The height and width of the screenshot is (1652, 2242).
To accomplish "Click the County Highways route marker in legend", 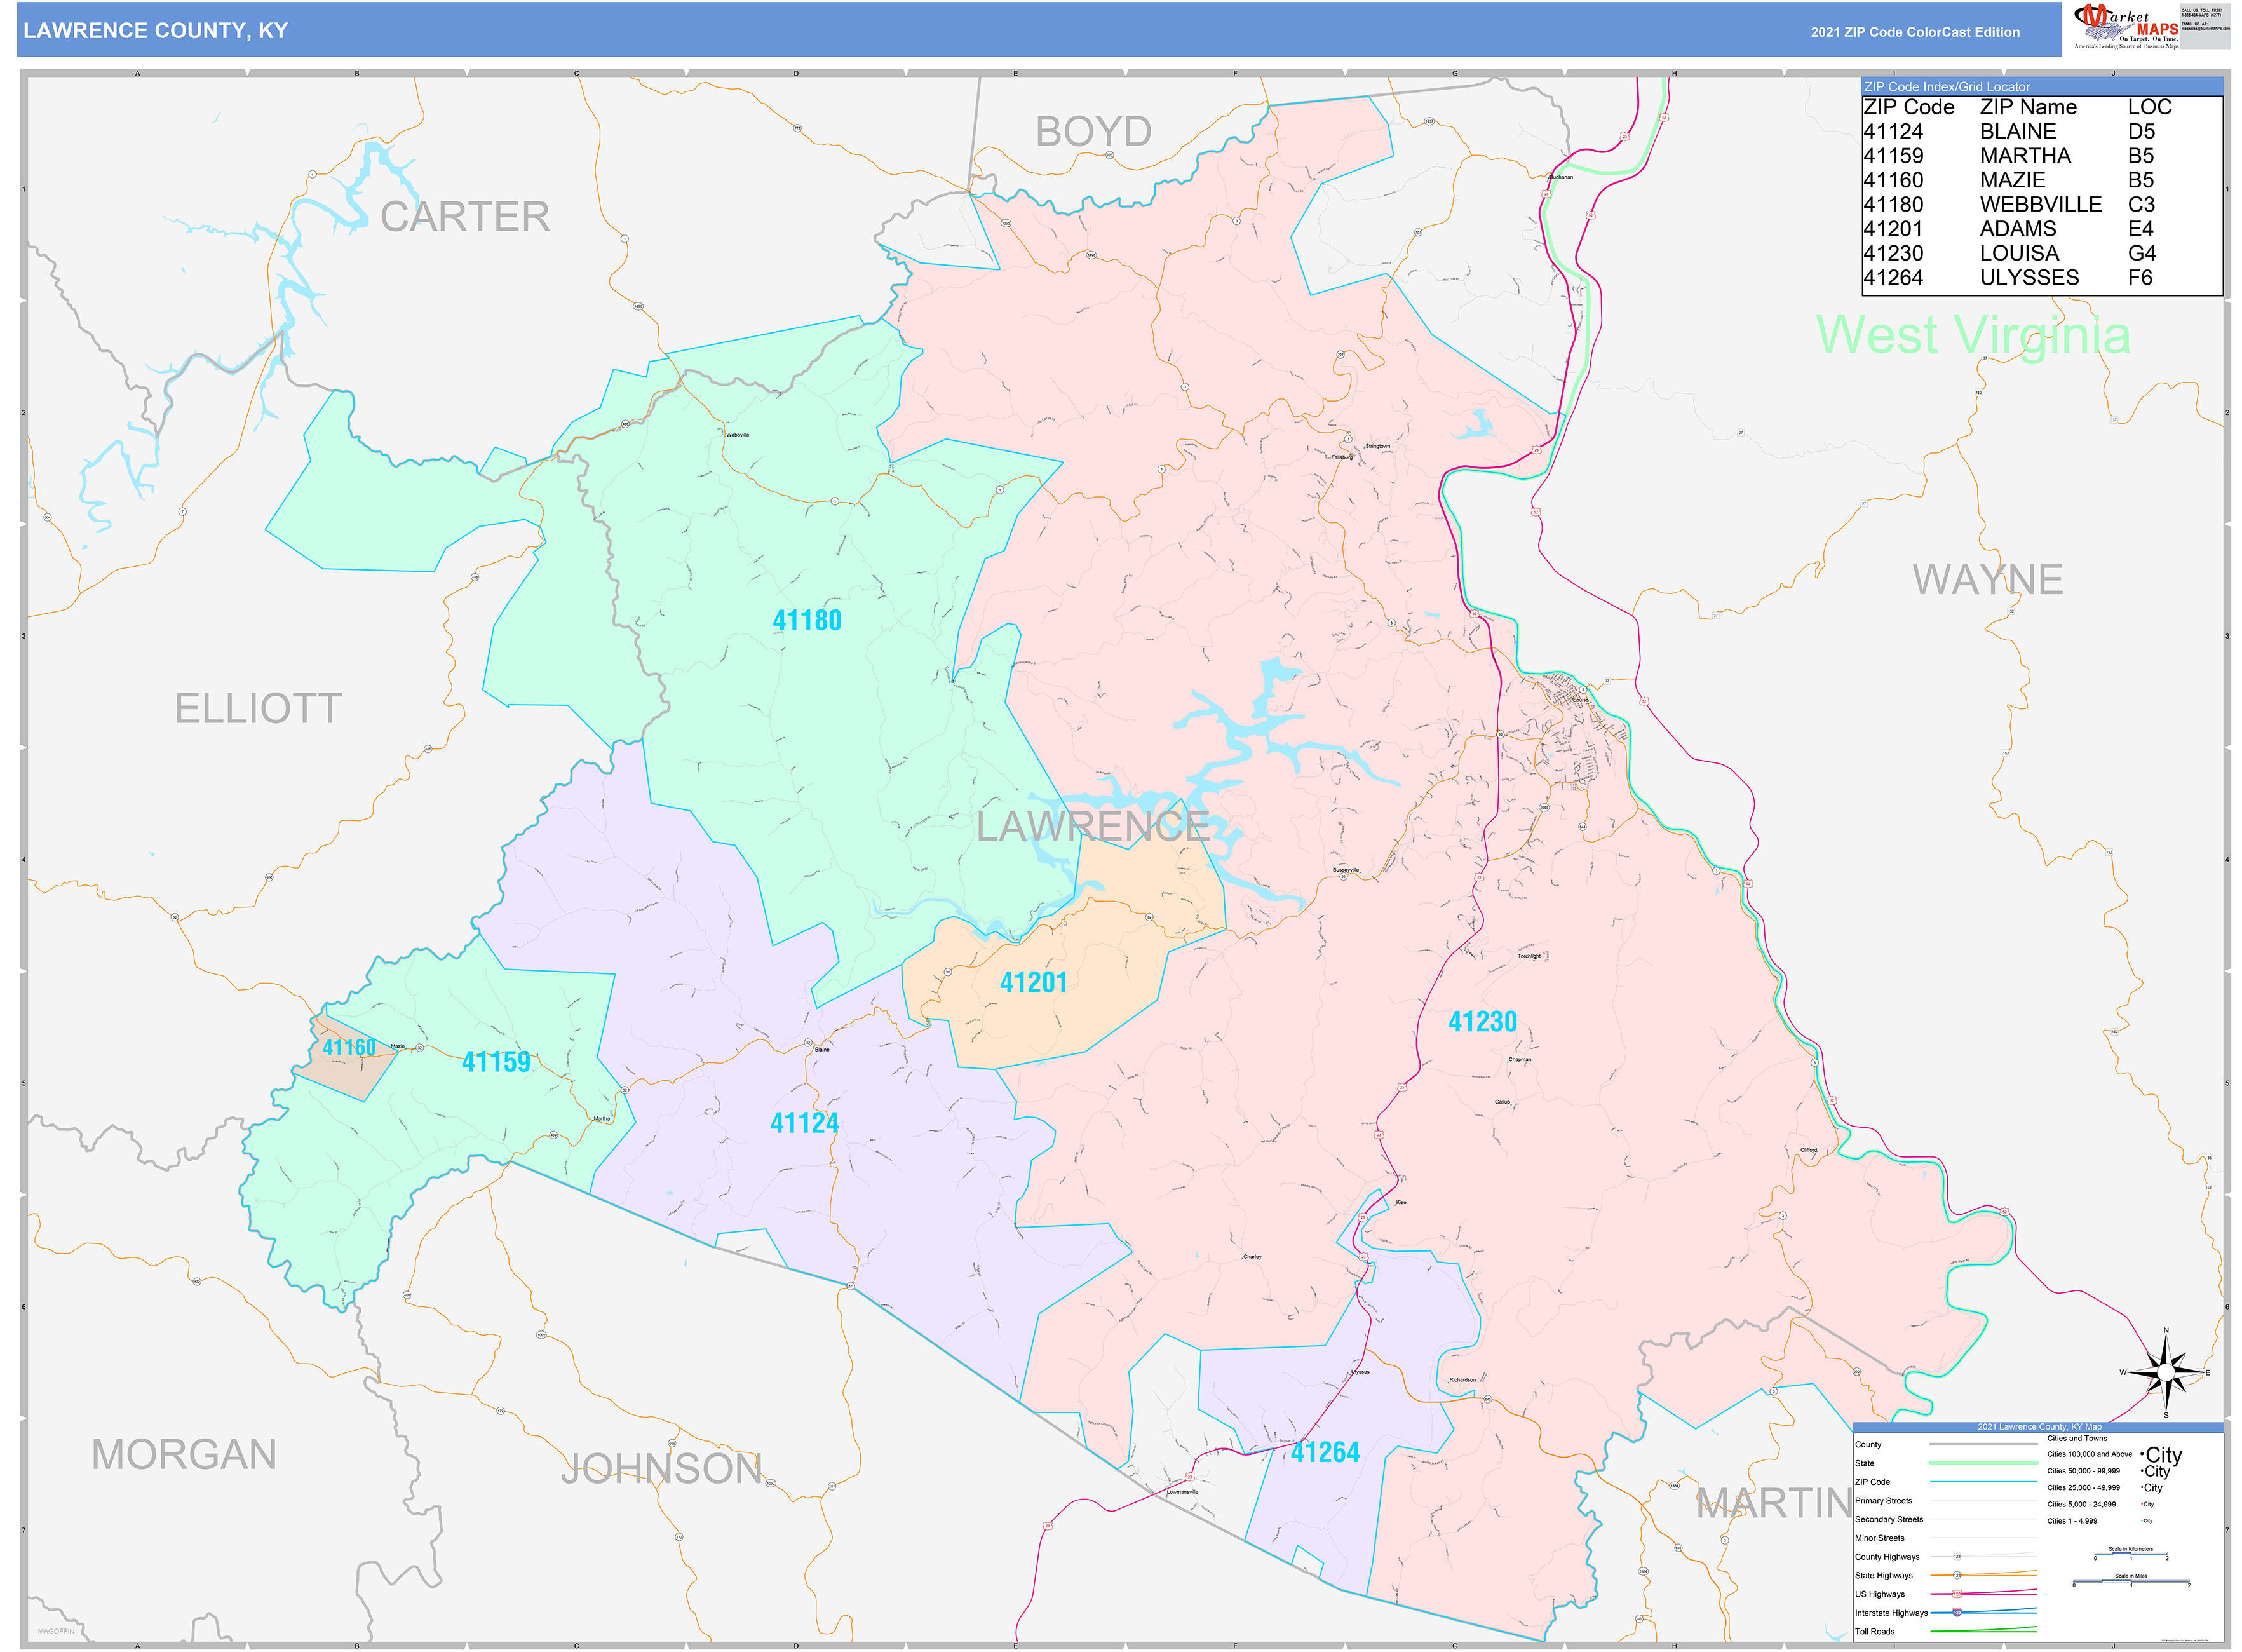I will click(1957, 1556).
